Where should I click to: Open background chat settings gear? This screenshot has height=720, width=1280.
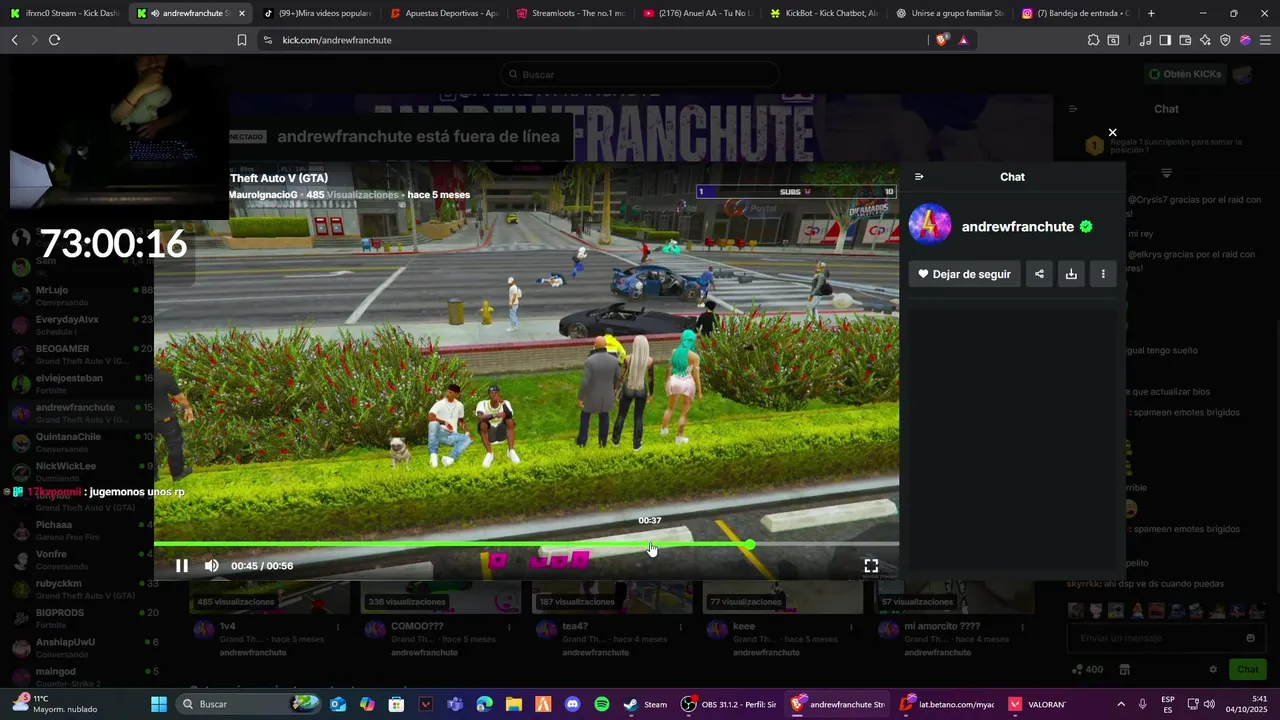pos(1213,669)
